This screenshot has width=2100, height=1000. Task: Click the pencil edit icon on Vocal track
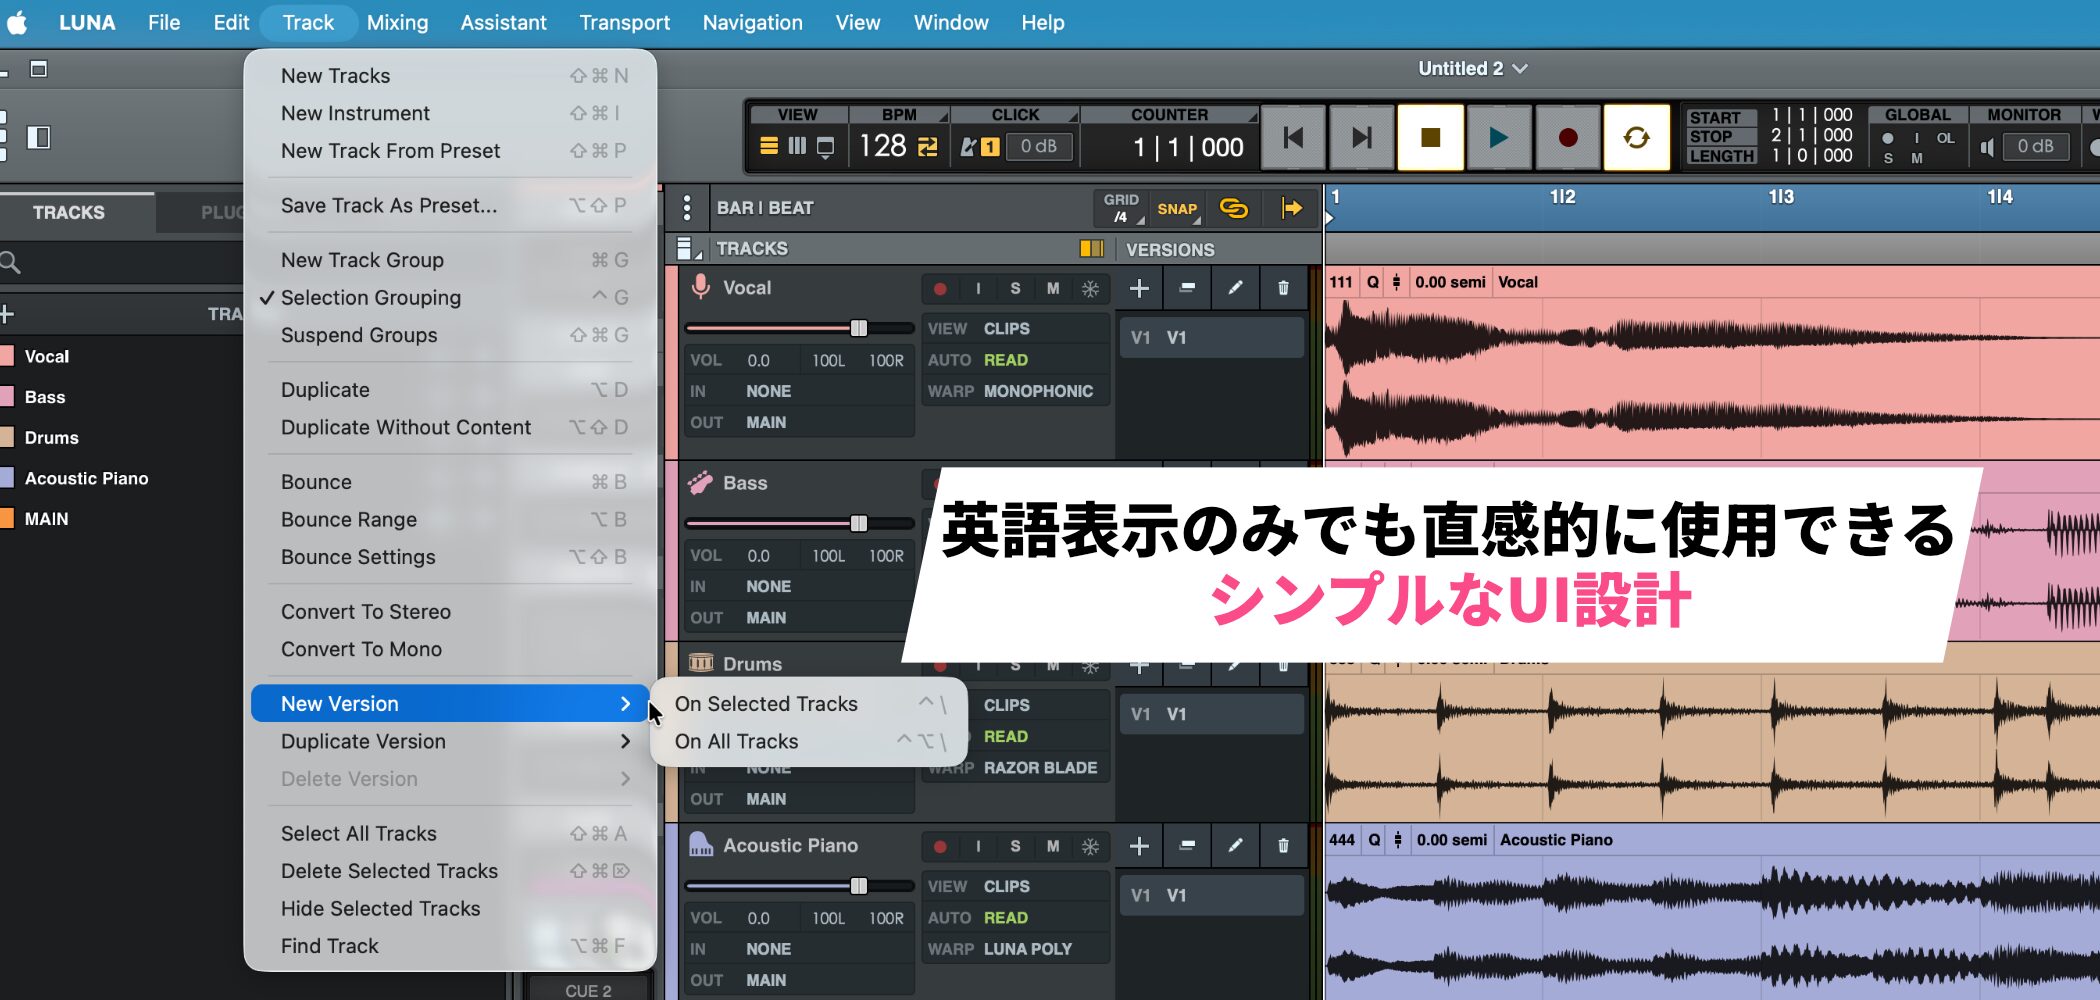click(x=1235, y=289)
